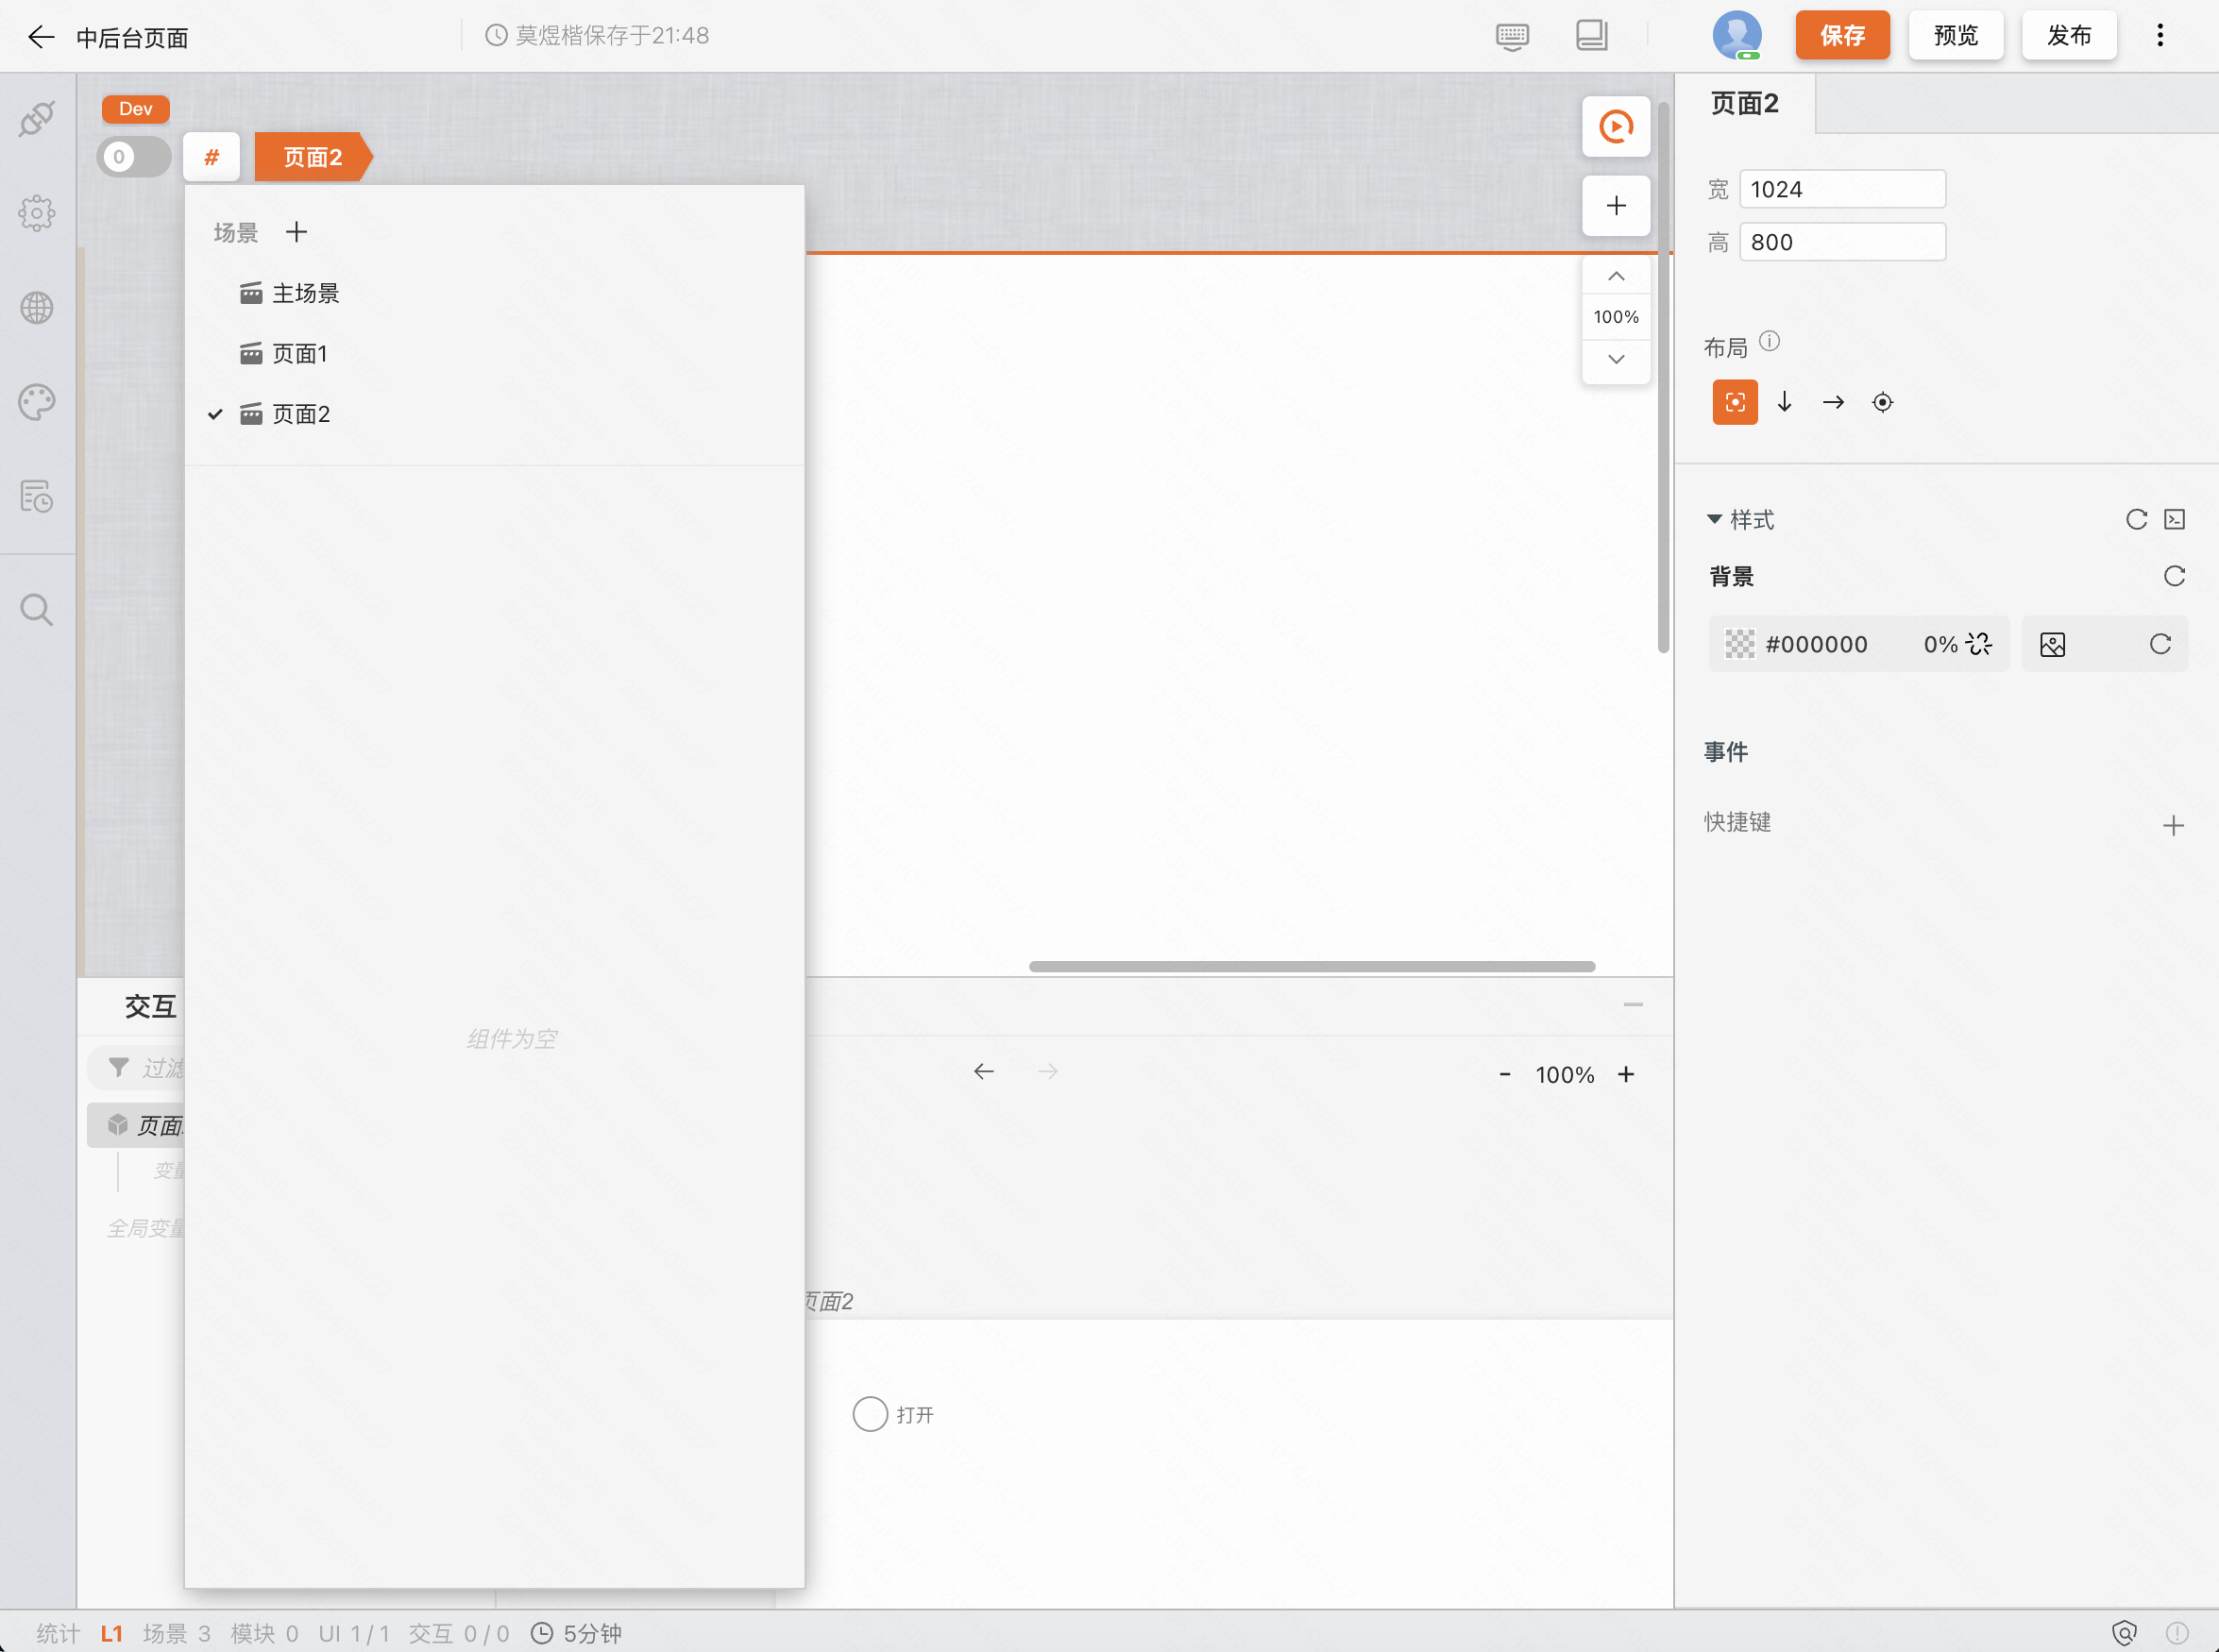The height and width of the screenshot is (1652, 2219).
Task: Decrease canvas zoom with down chevron
Action: pyautogui.click(x=1615, y=359)
